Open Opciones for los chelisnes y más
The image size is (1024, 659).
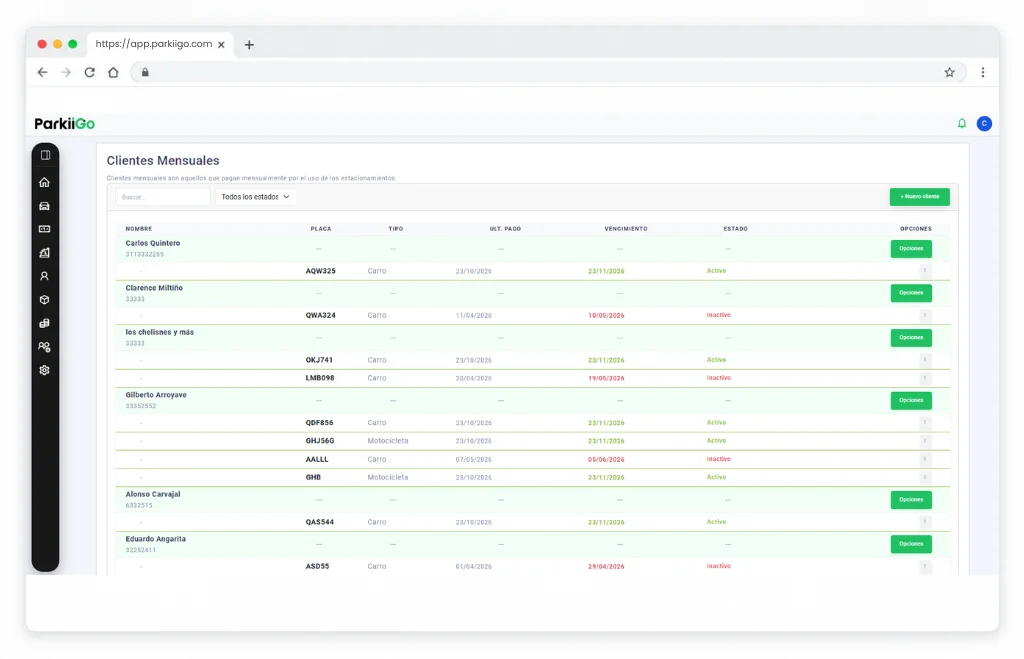coord(911,338)
